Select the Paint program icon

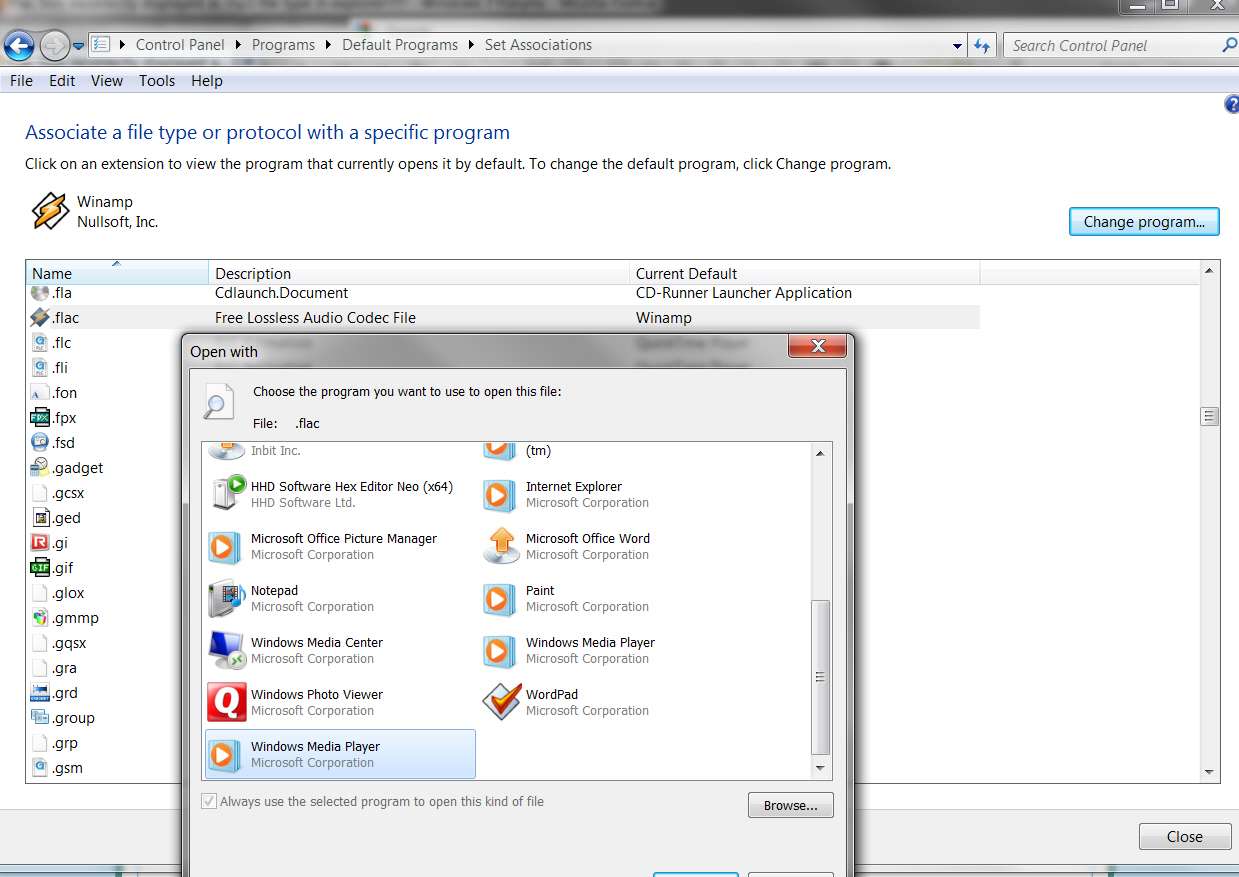tap(499, 598)
